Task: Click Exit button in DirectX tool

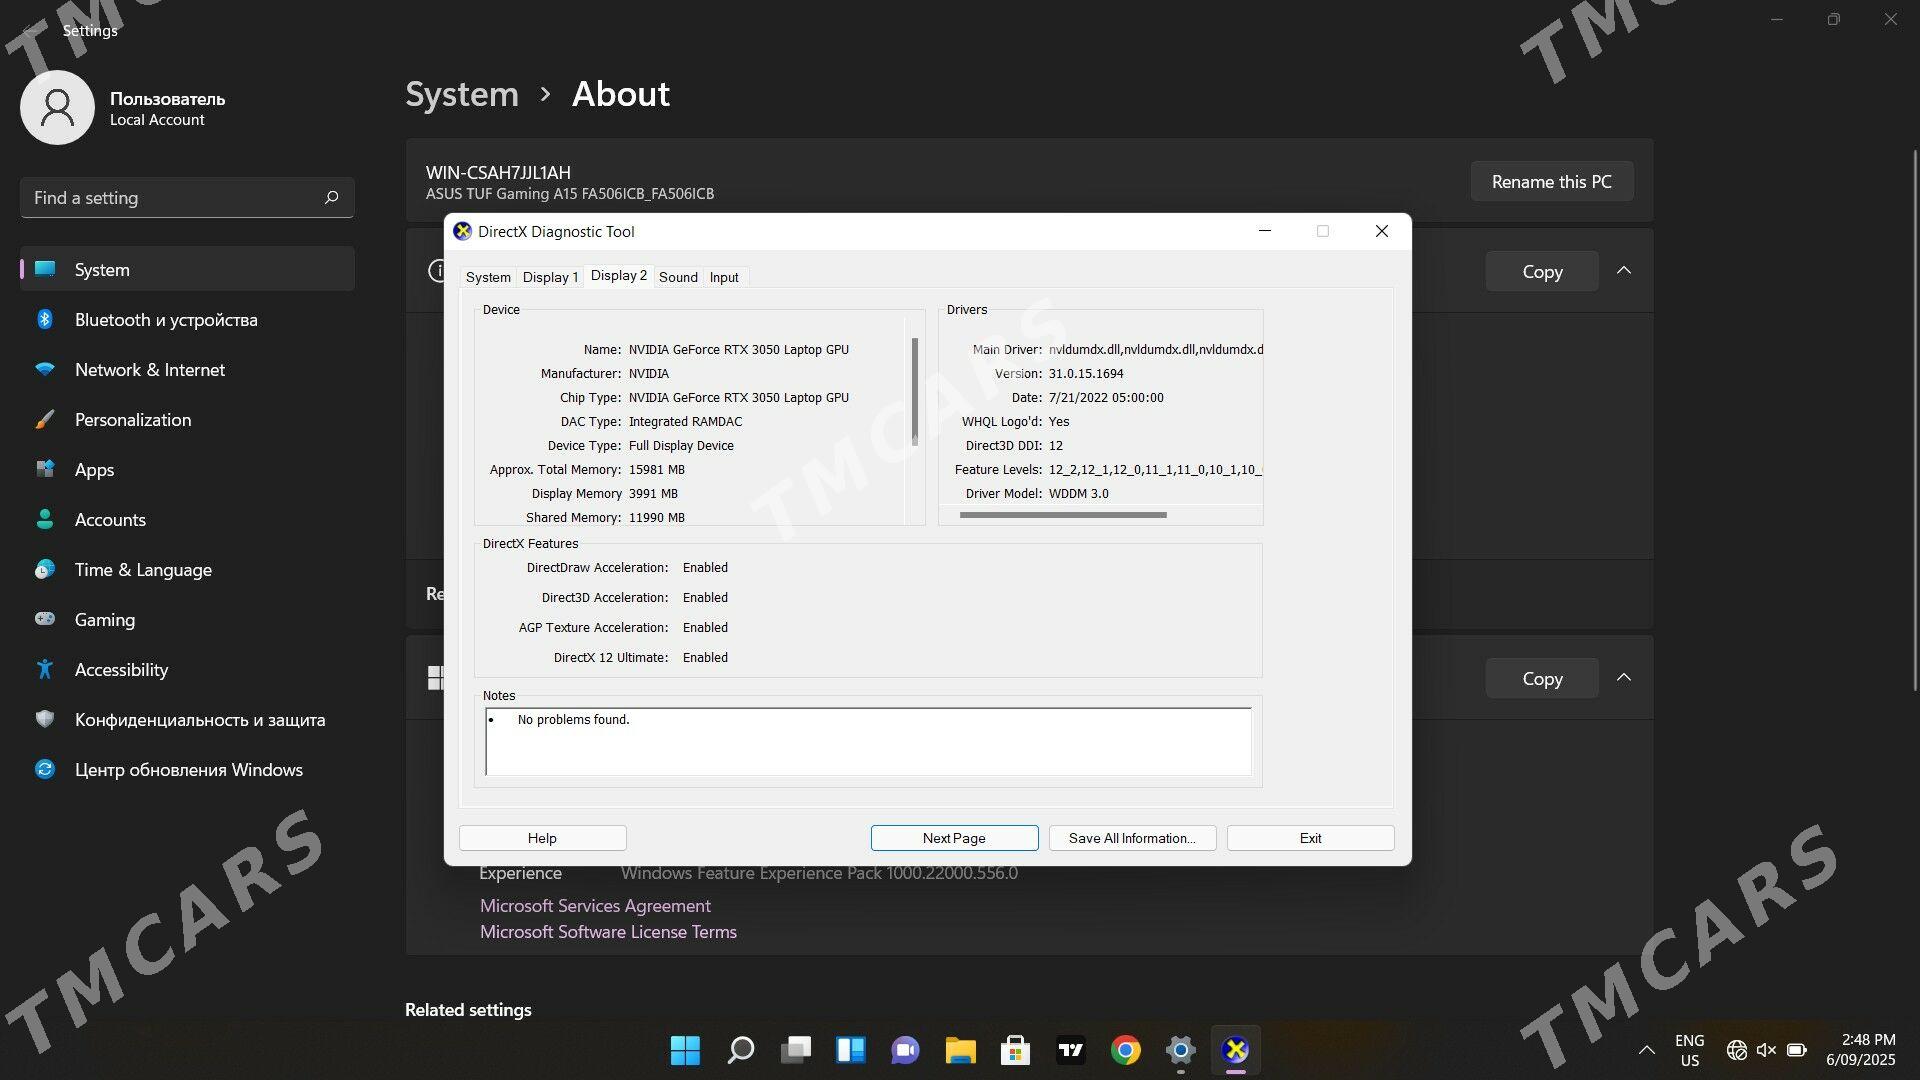Action: click(x=1310, y=838)
